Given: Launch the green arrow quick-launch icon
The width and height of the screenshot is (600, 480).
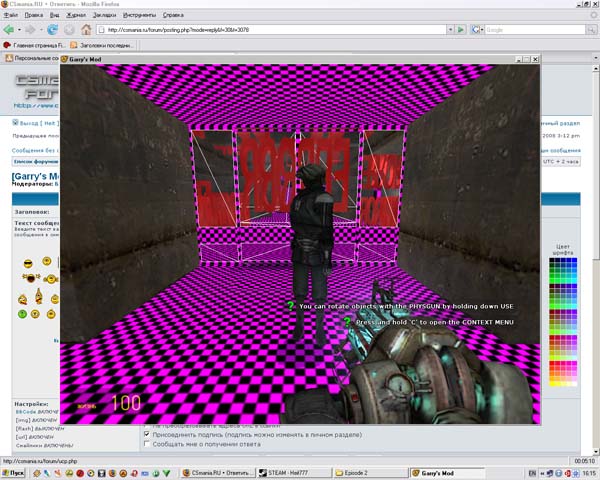Looking at the screenshot, I should click(x=166, y=473).
